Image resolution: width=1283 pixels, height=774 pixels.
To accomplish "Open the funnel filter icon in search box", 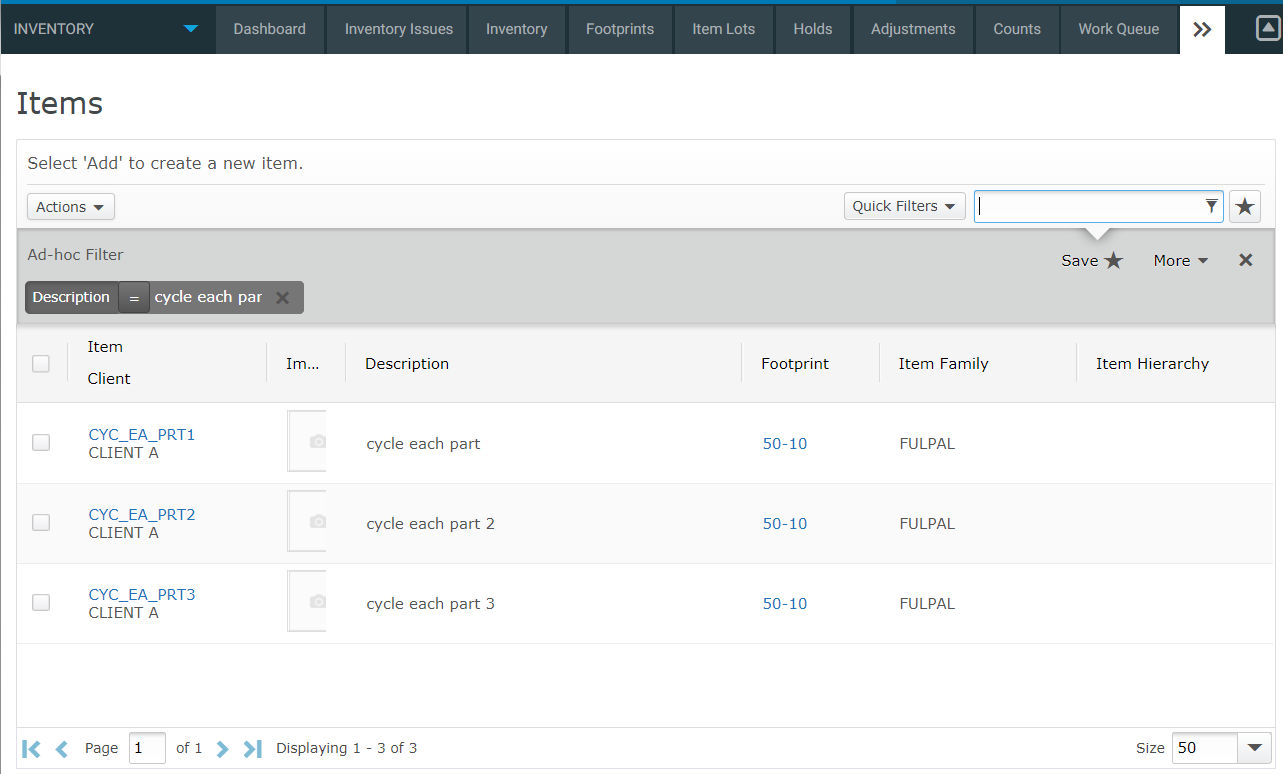I will click(x=1211, y=206).
